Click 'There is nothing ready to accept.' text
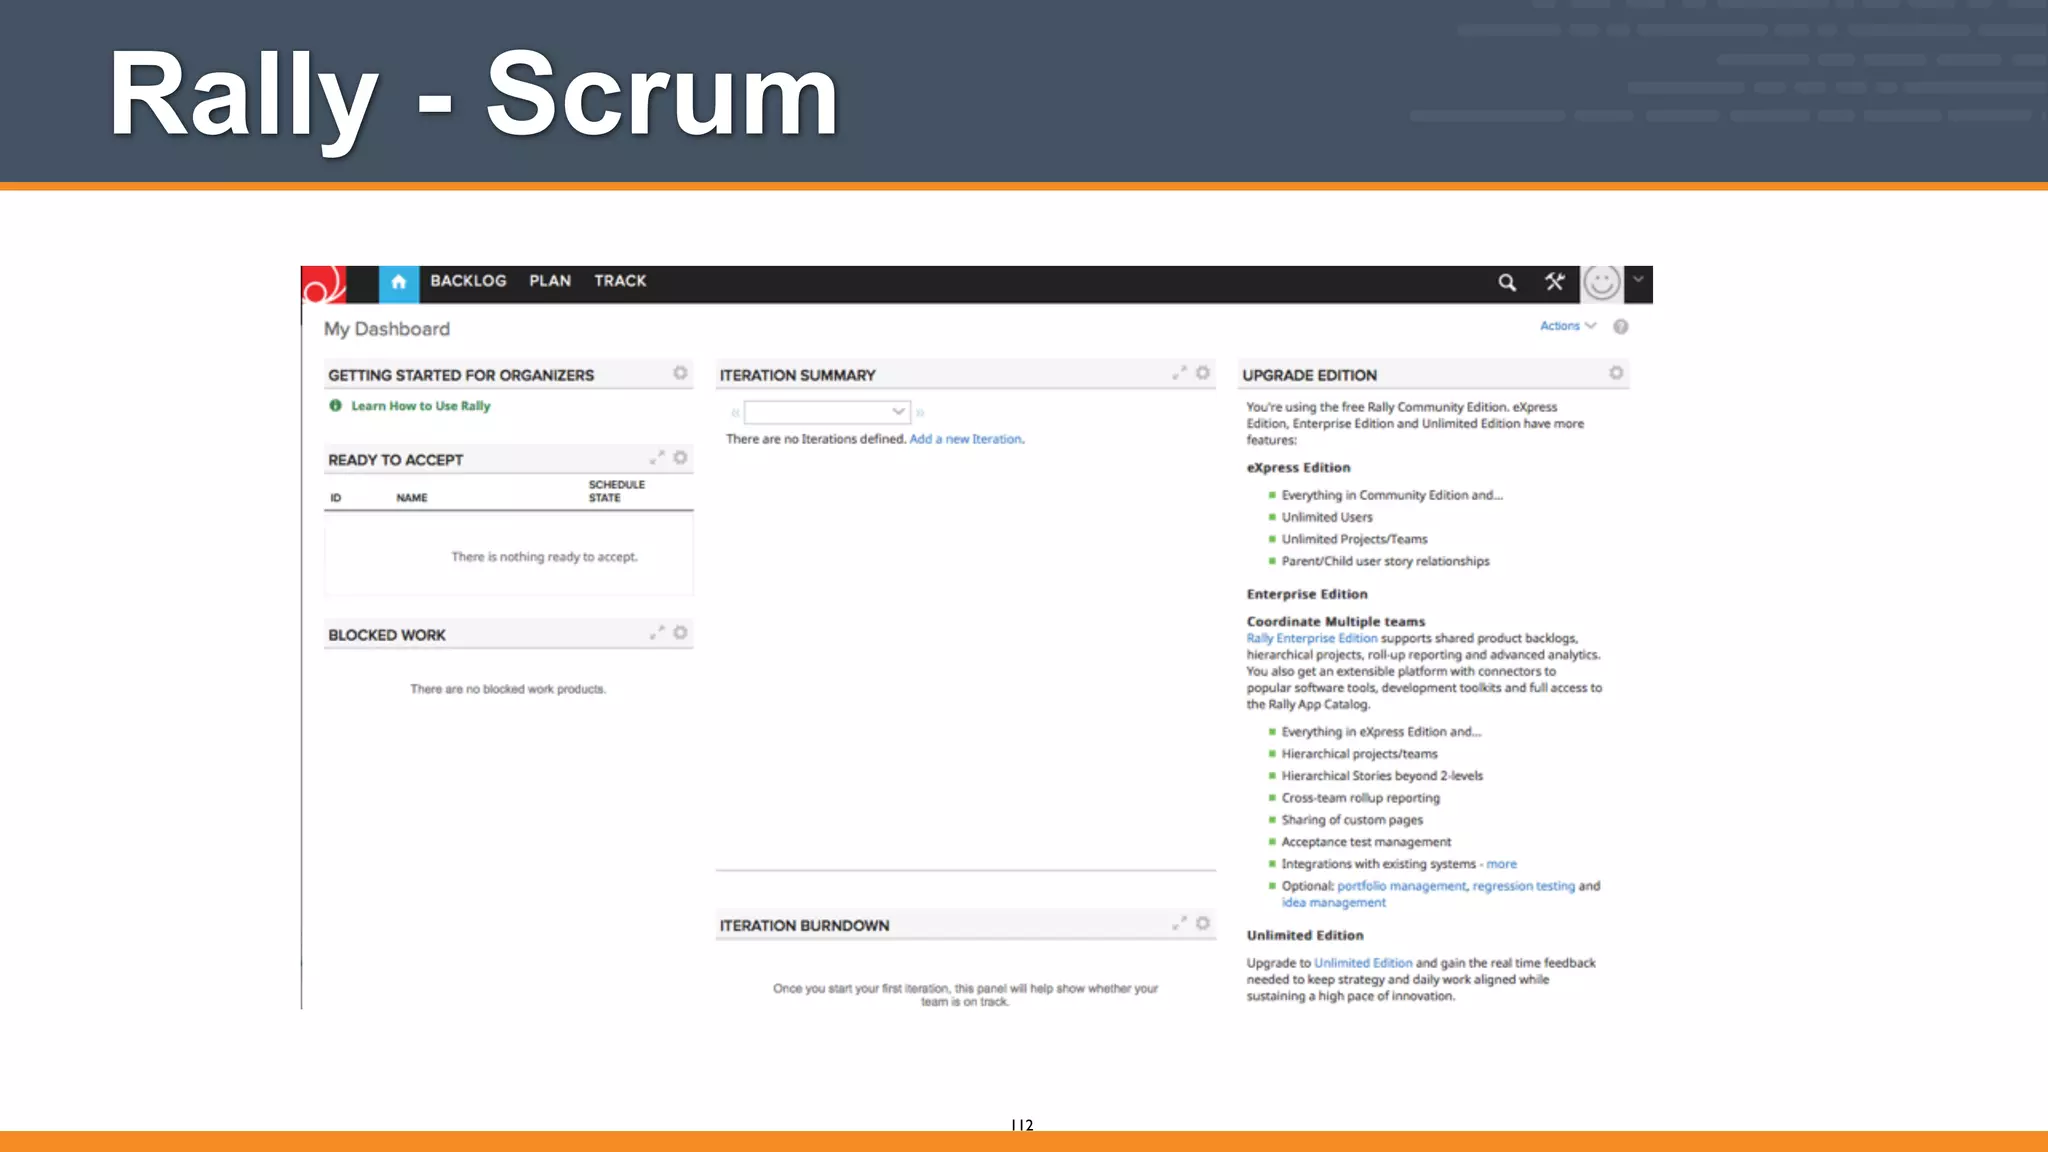 tap(544, 557)
